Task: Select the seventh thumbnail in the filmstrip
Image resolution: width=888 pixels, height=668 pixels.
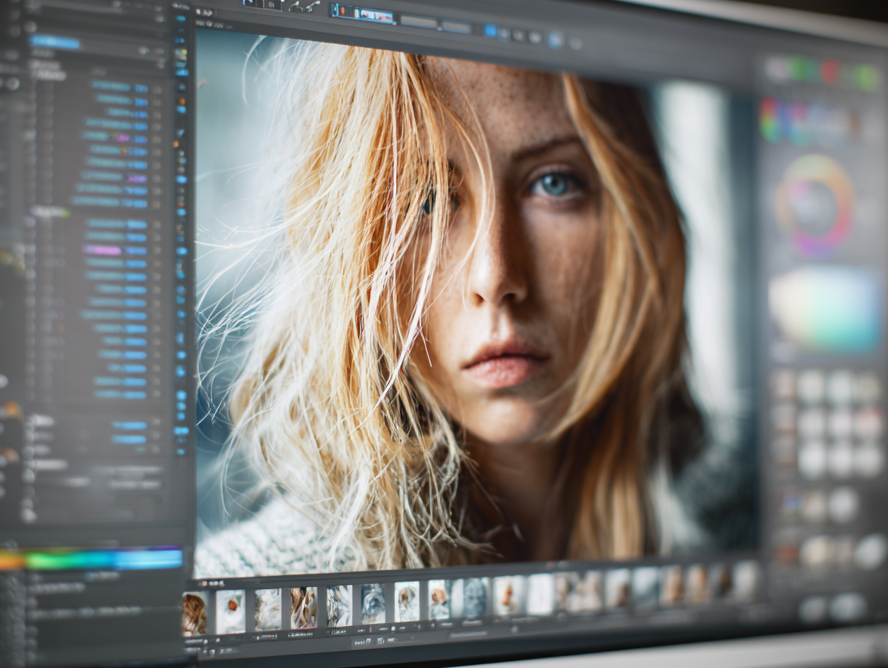Action: pyautogui.click(x=407, y=602)
